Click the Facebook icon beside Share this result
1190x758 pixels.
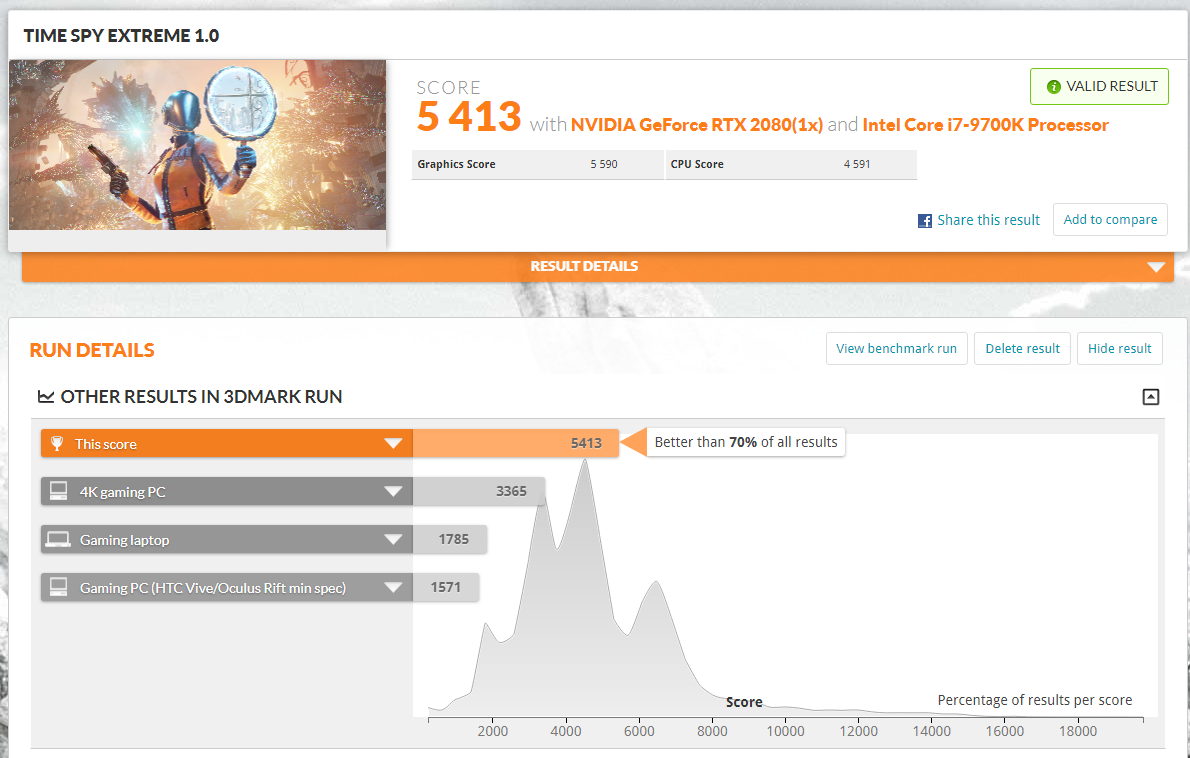pyautogui.click(x=924, y=221)
